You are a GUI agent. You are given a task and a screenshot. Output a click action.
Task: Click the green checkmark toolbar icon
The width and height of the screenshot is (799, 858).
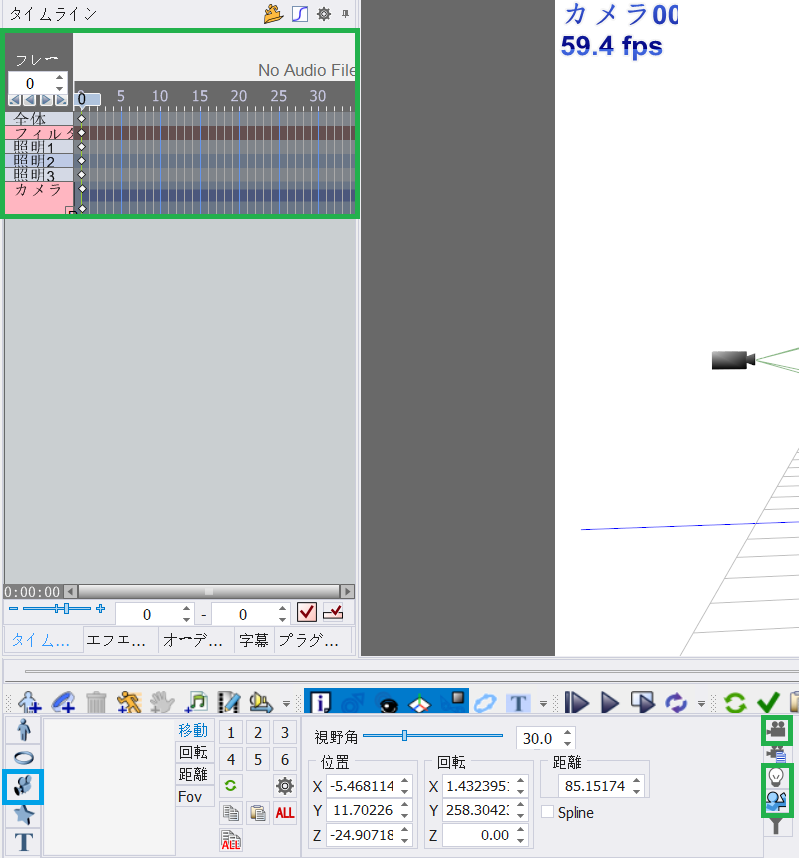click(768, 702)
